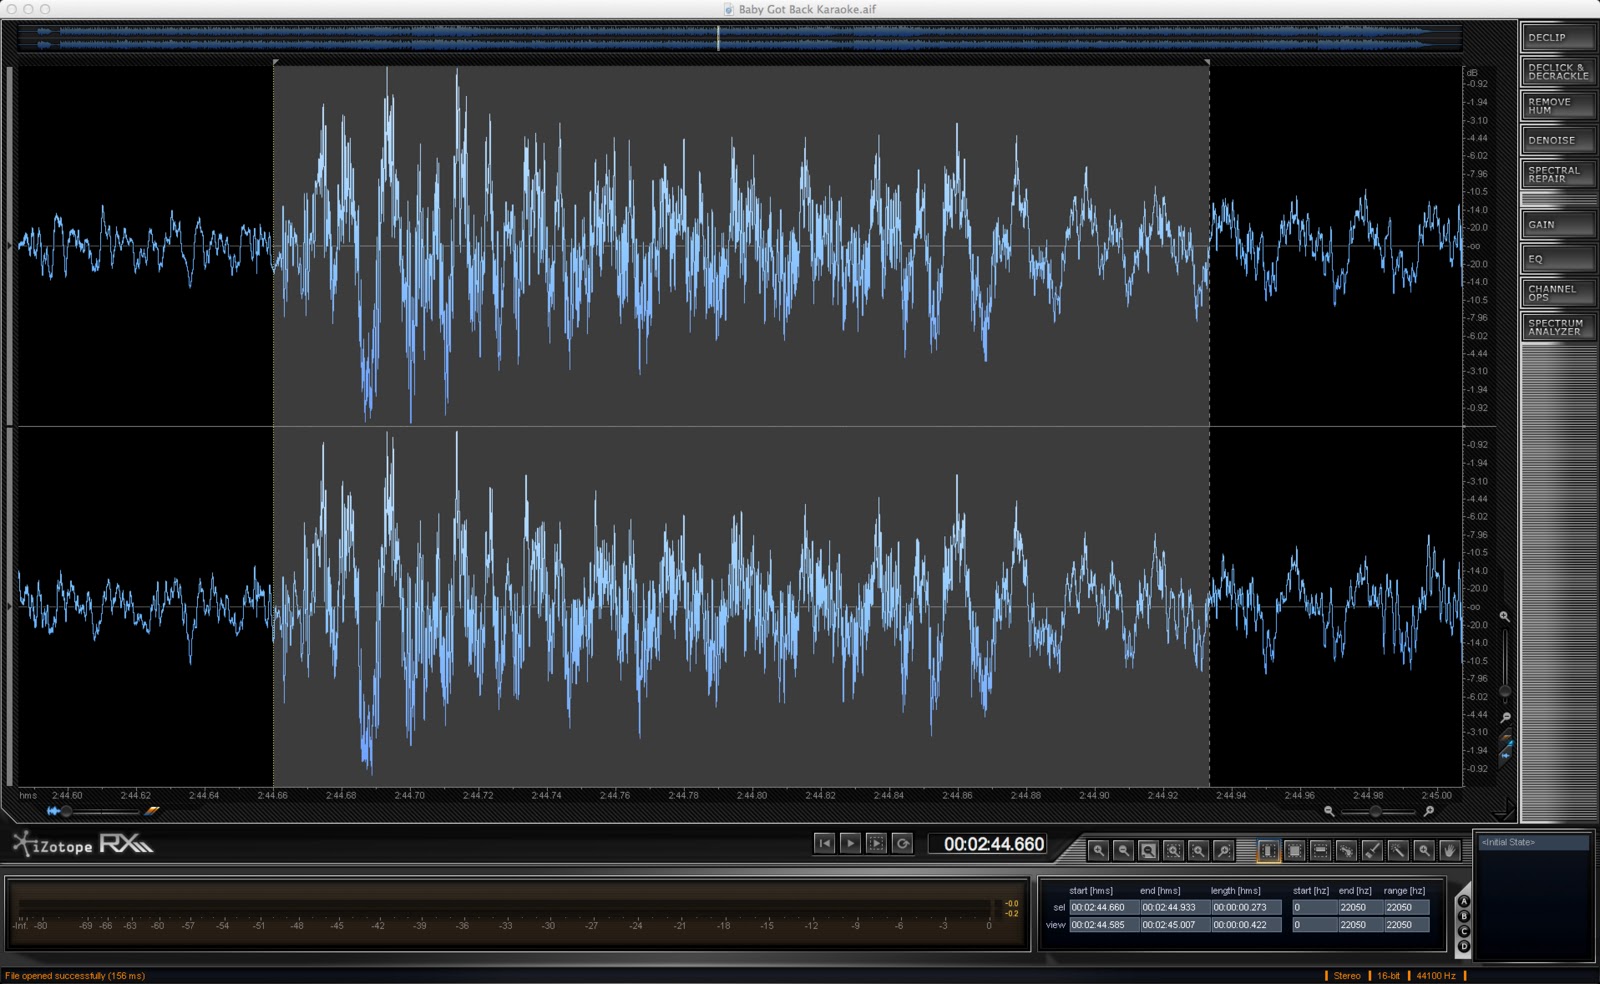The image size is (1600, 984).
Task: Click the Play button in transport
Action: [850, 844]
